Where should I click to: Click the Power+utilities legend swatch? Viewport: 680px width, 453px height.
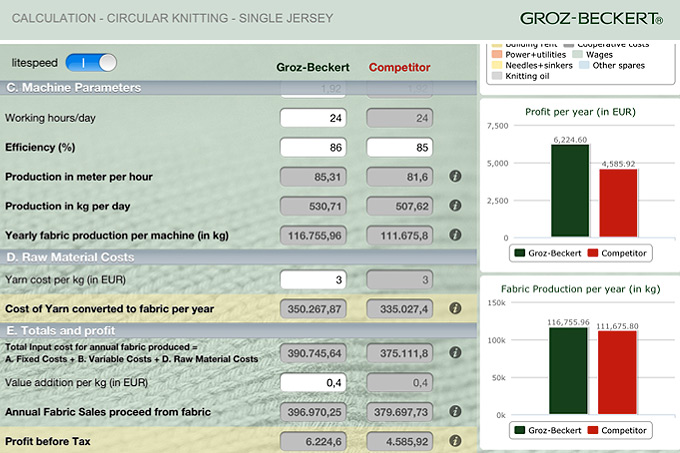(497, 54)
